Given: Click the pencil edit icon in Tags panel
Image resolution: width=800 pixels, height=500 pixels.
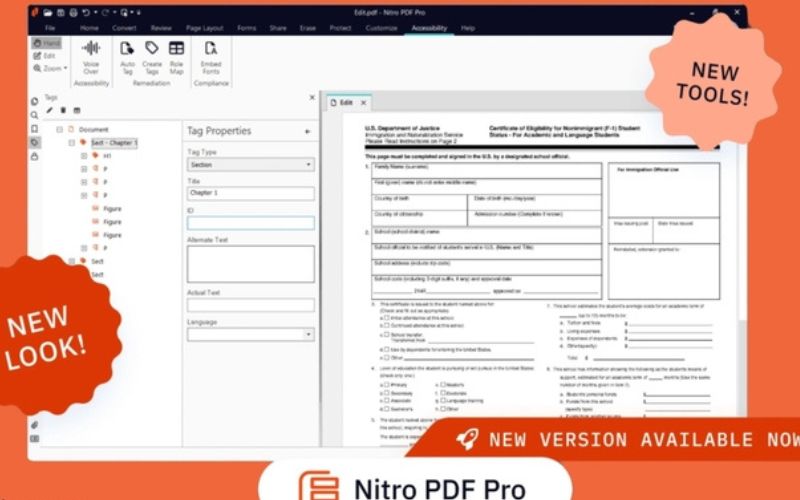Looking at the screenshot, I should click(x=49, y=110).
